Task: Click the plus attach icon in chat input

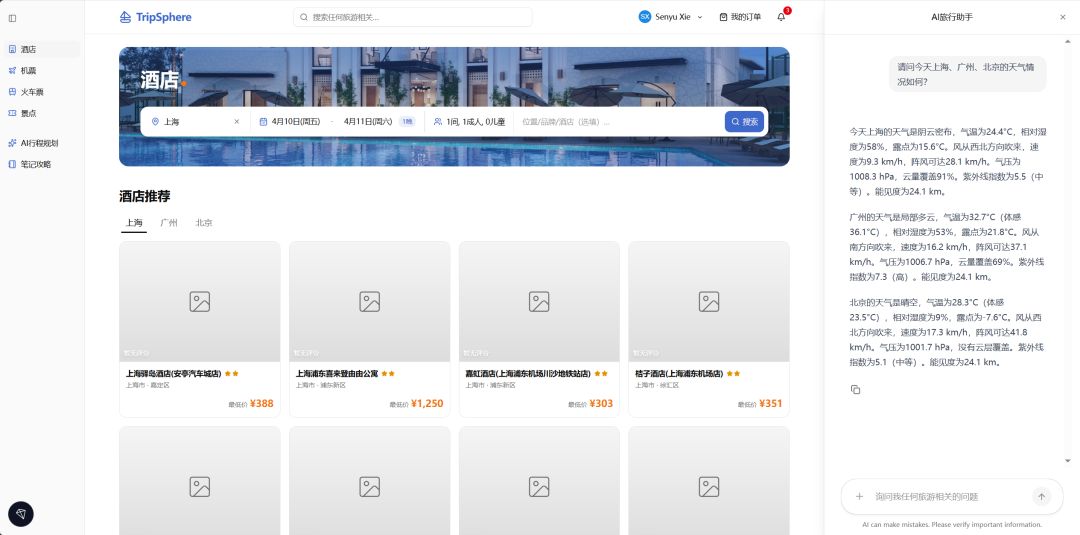Action: click(x=860, y=496)
